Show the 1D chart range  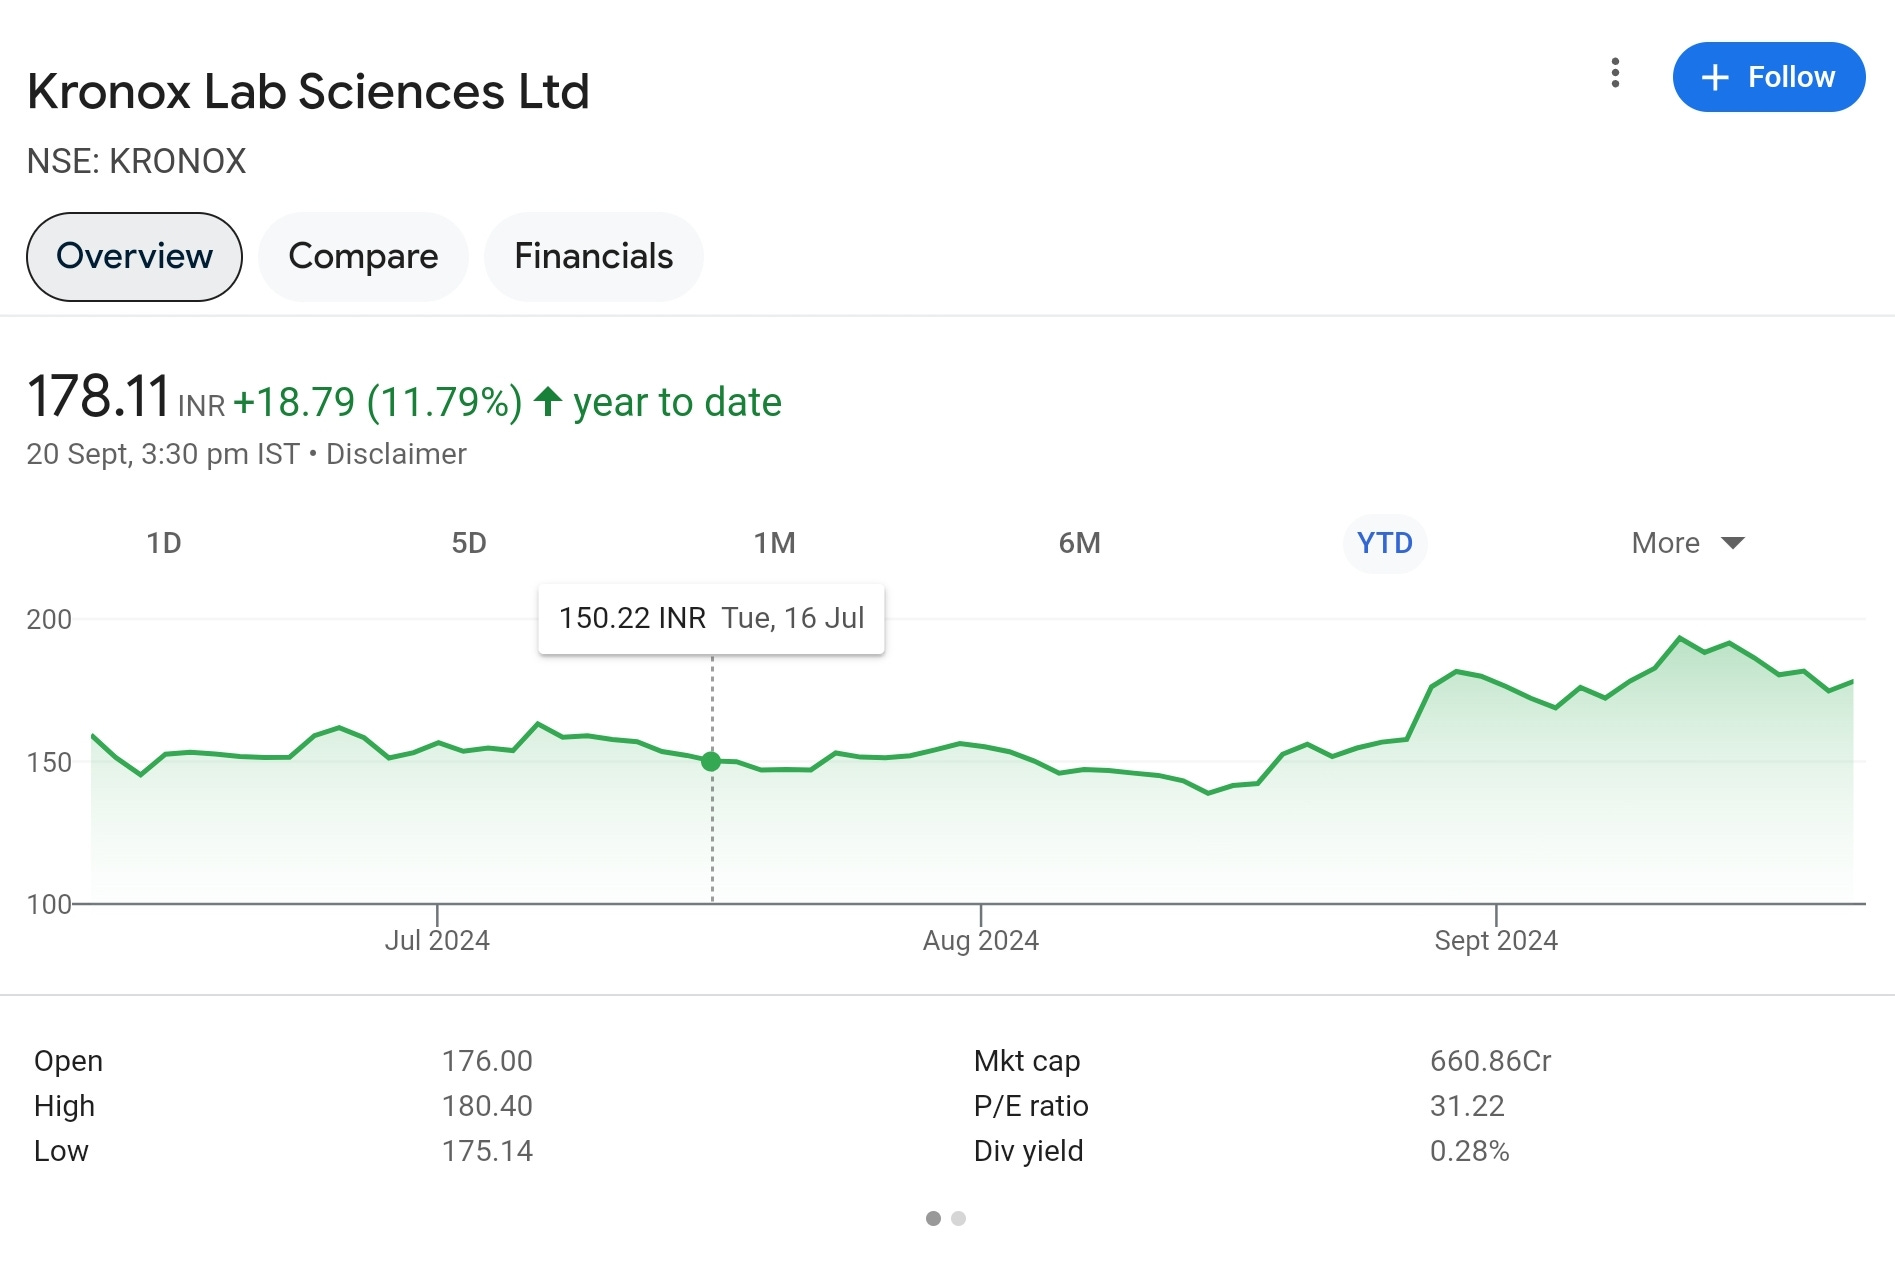point(164,543)
